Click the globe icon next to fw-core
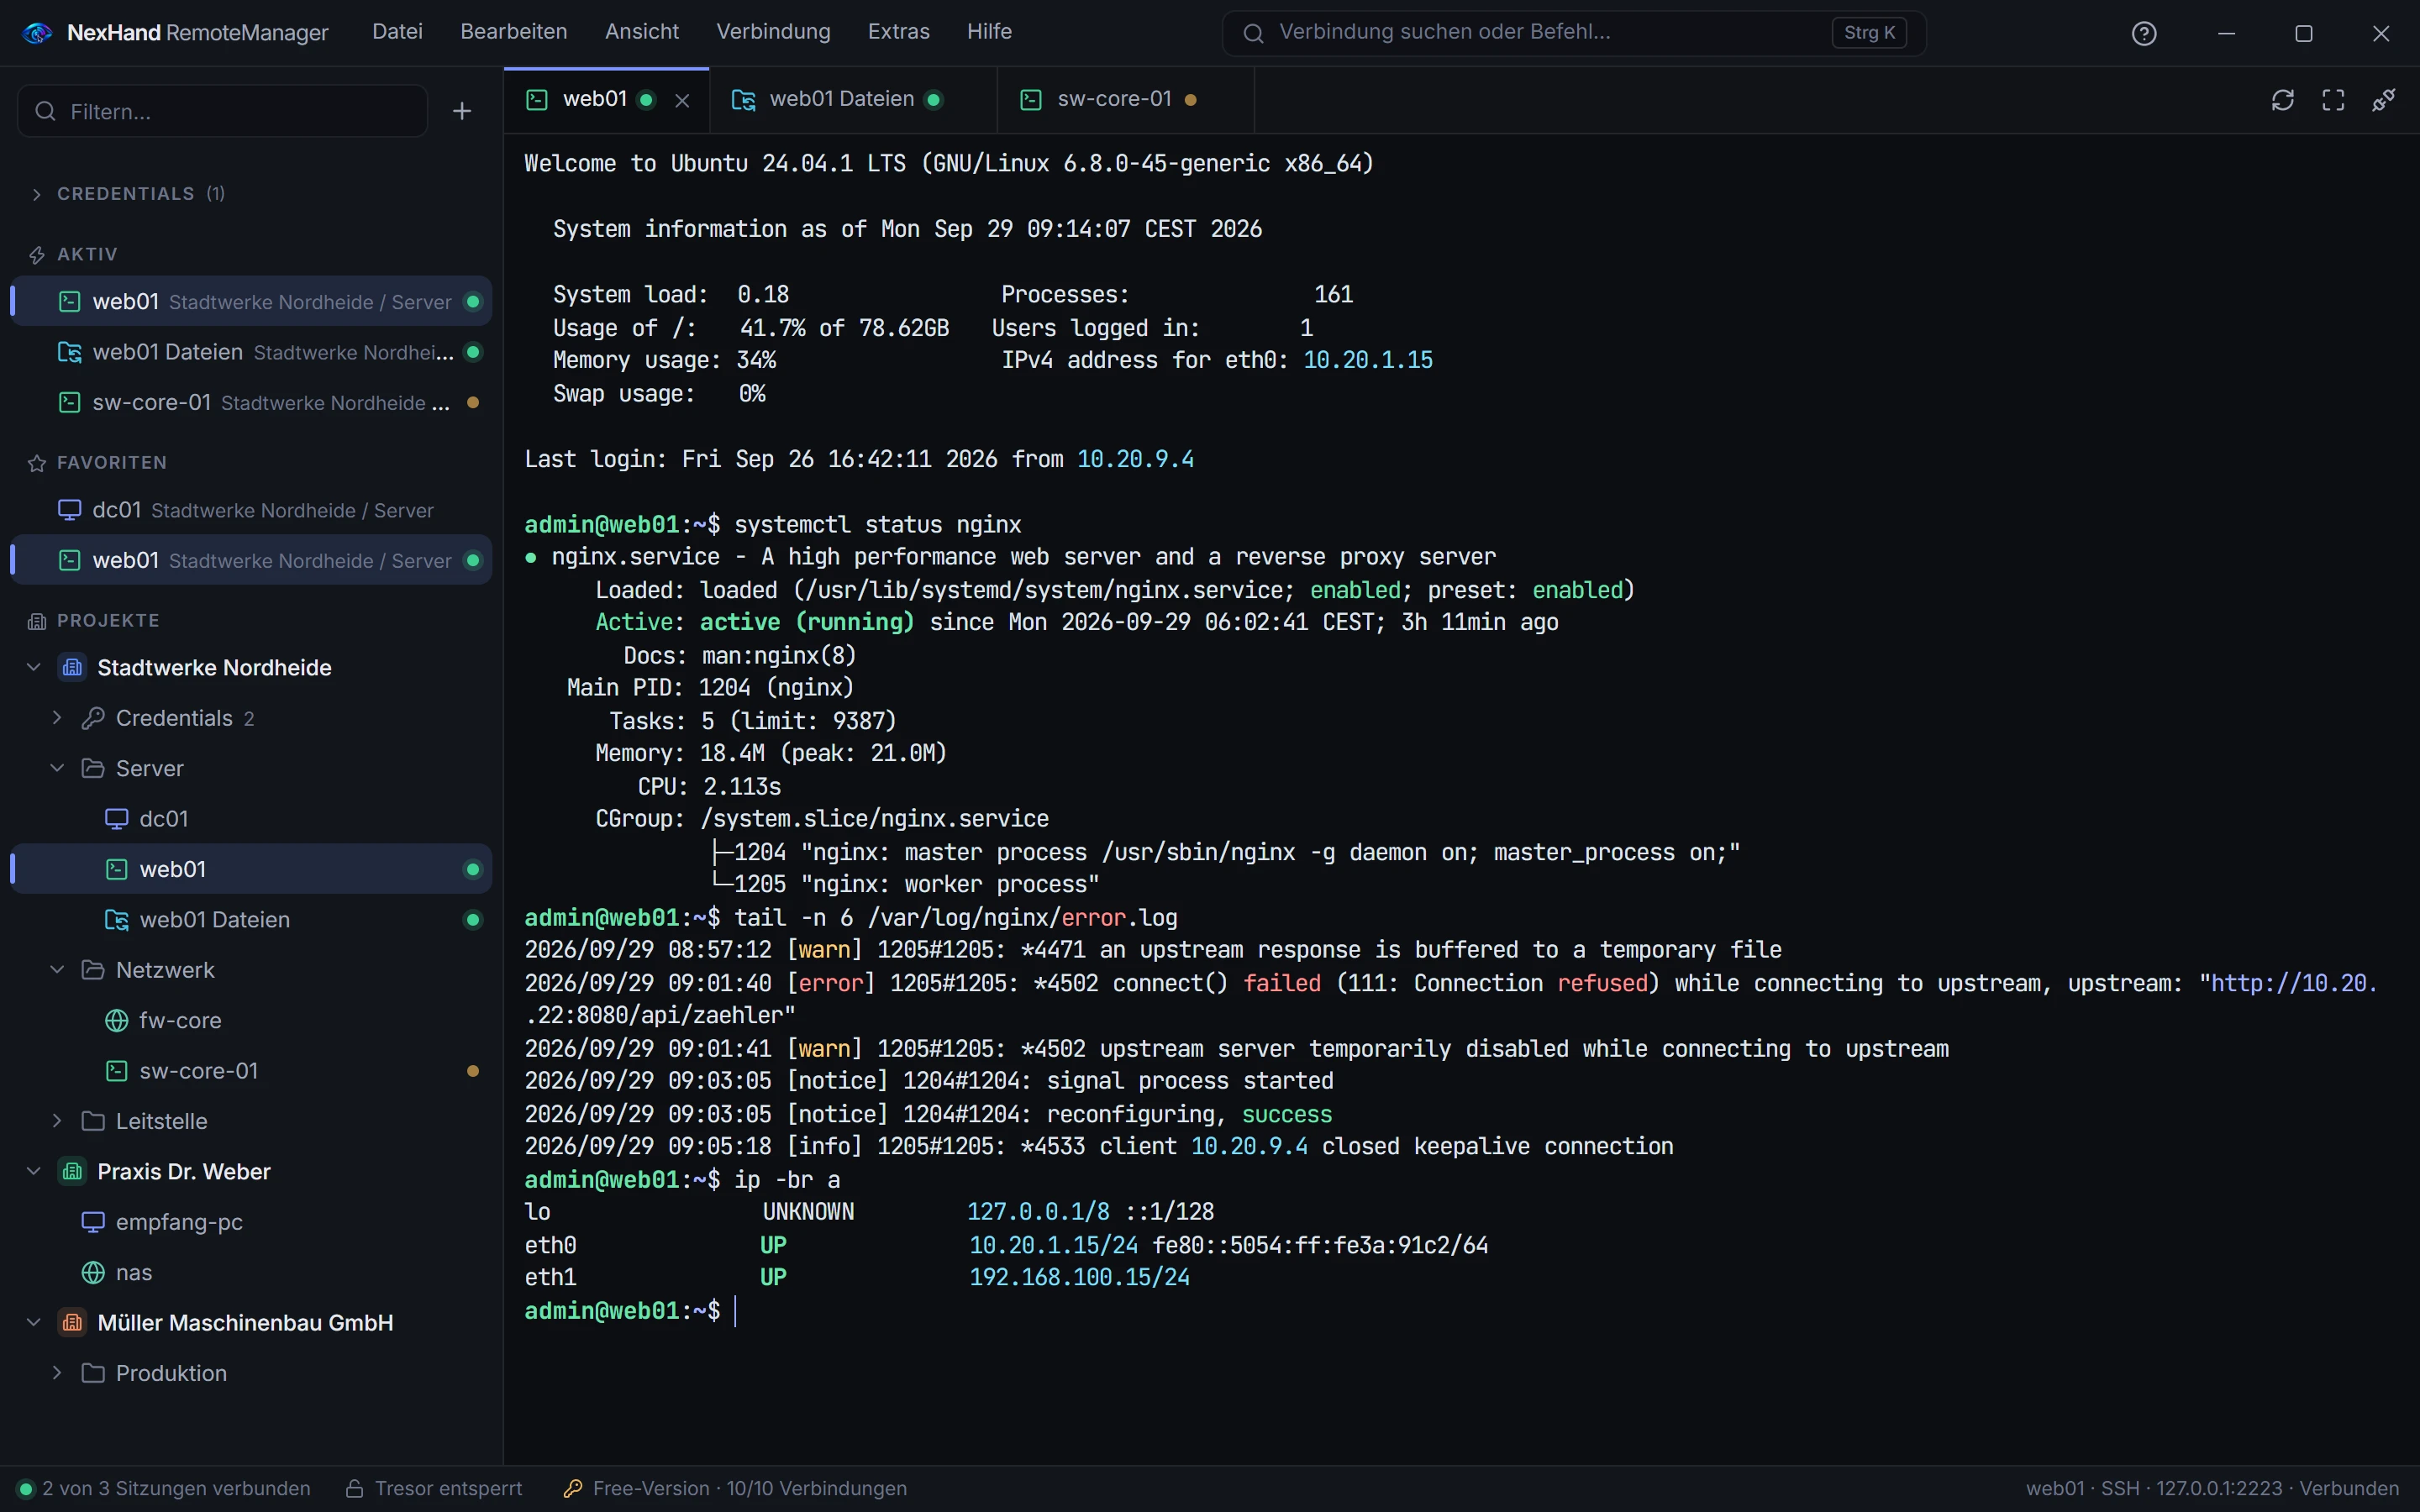 click(x=117, y=1020)
